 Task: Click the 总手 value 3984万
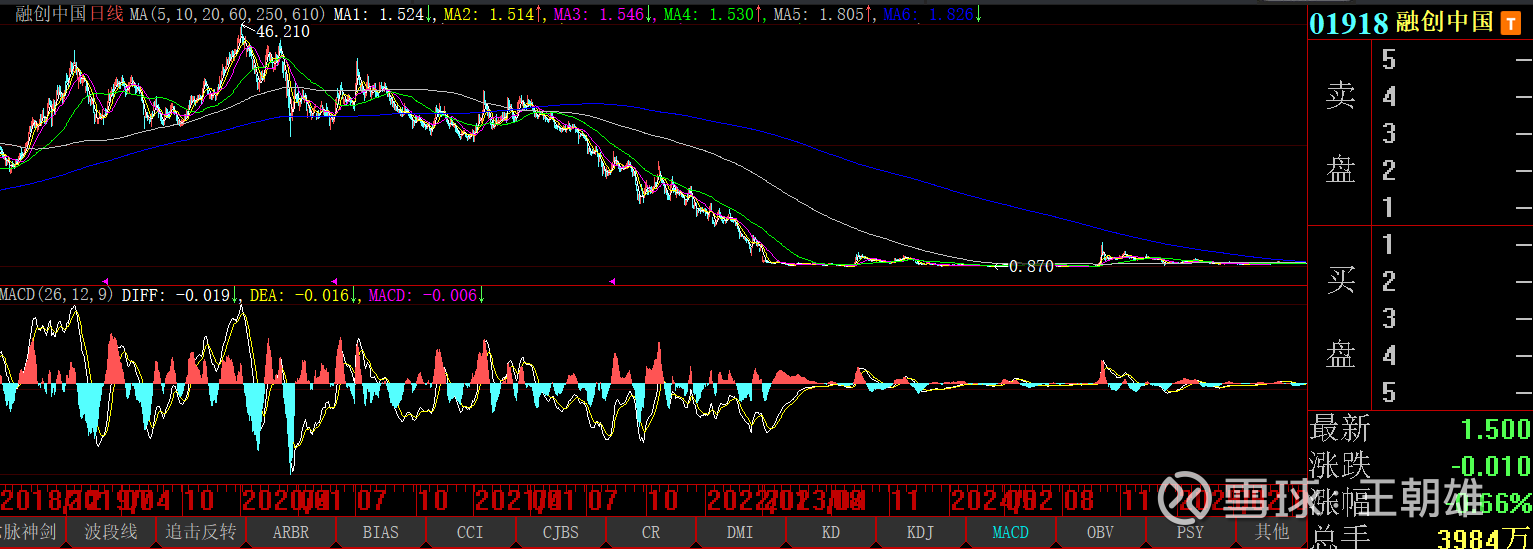point(1484,538)
